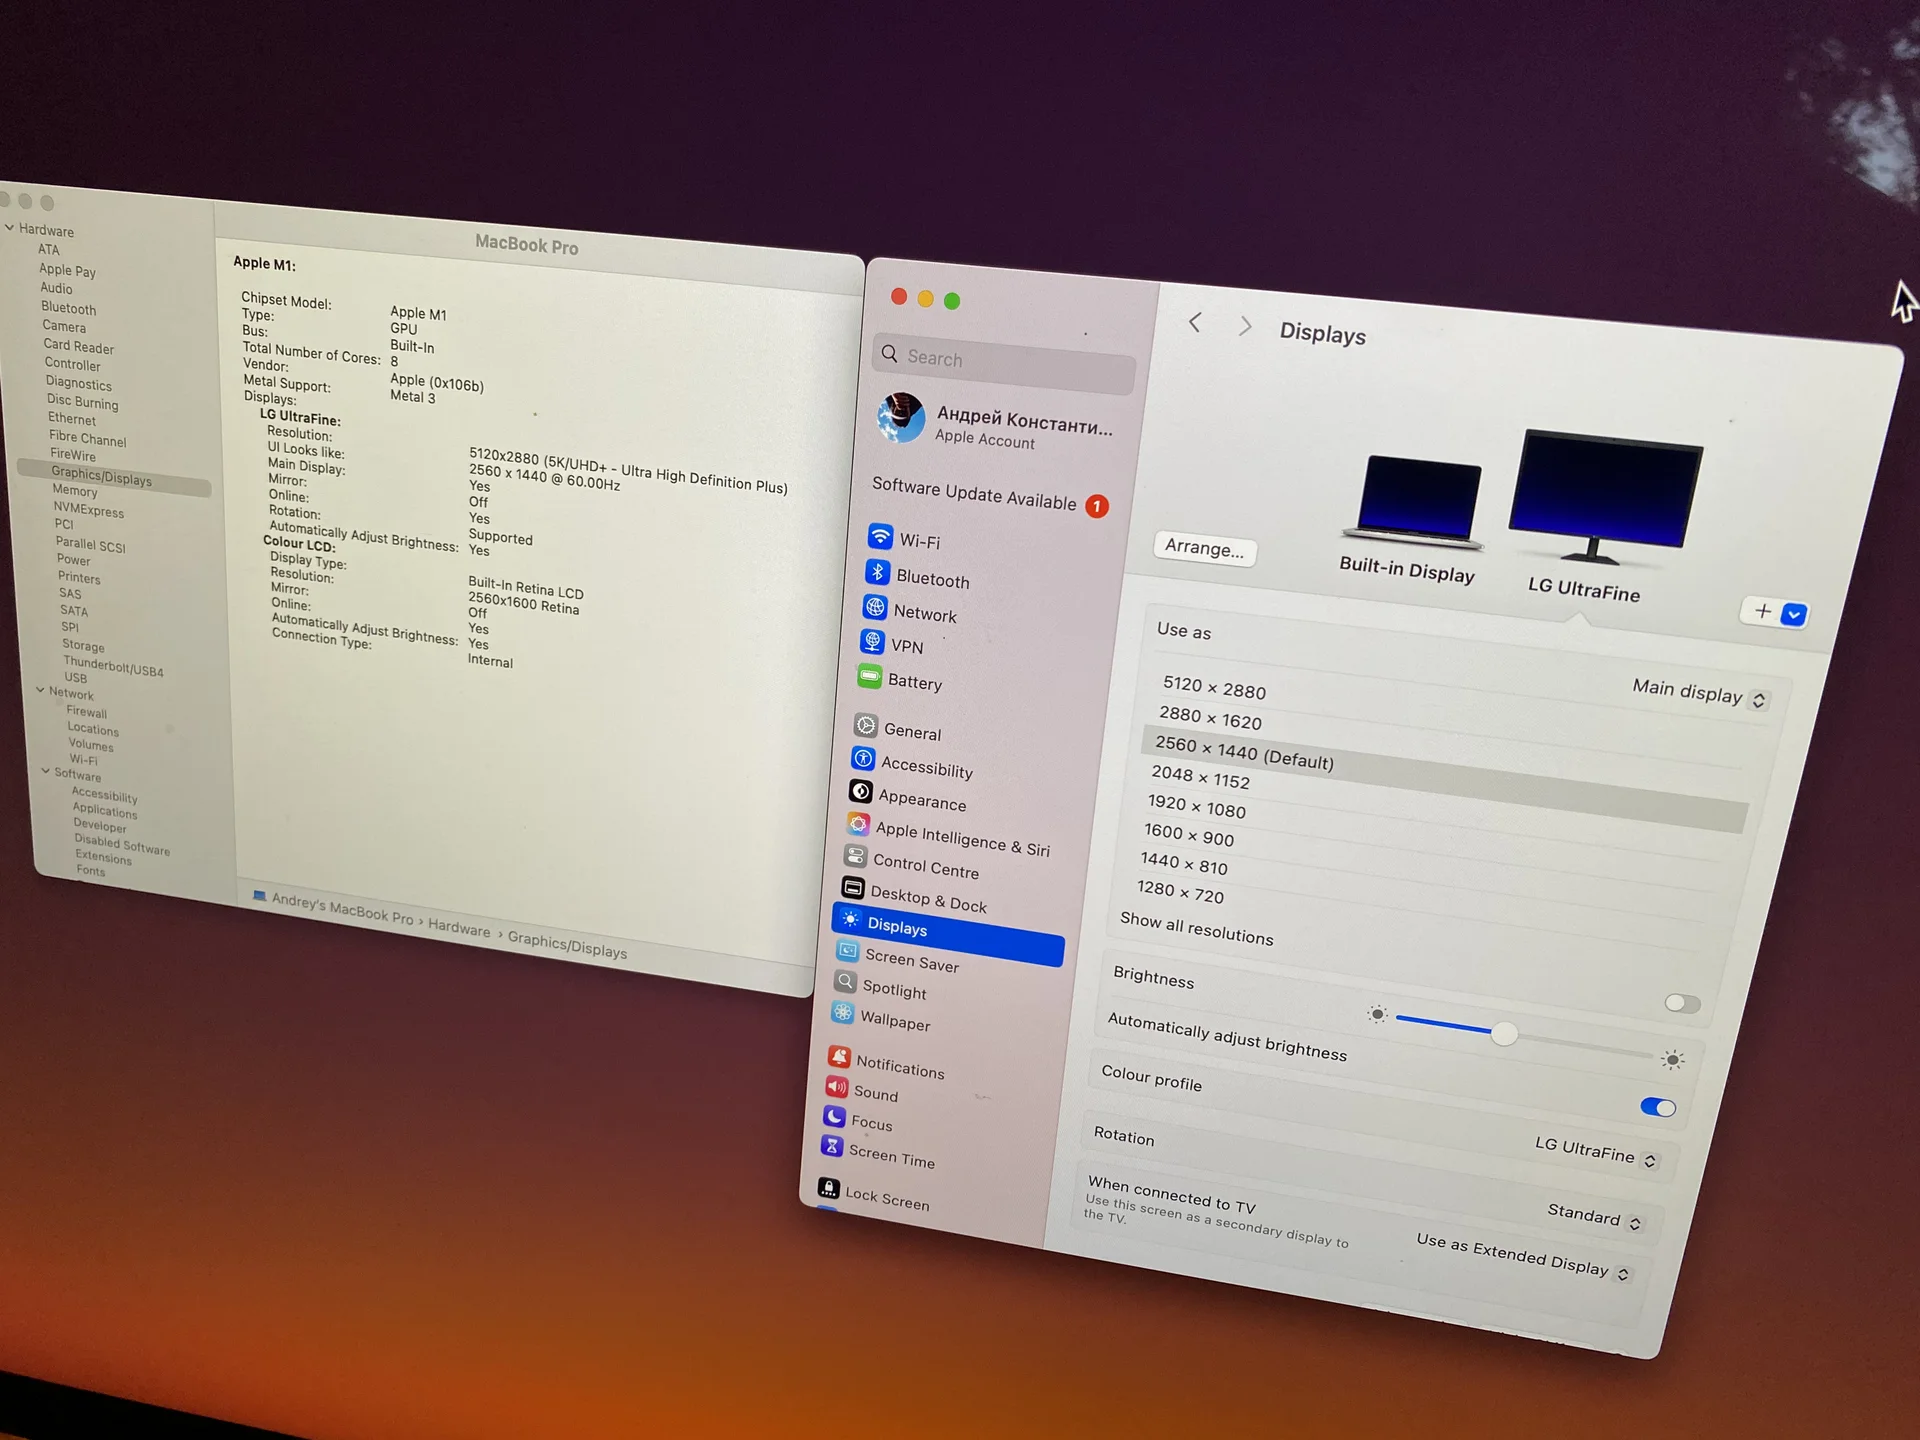Select Firewall under Network in System Information
The width and height of the screenshot is (1920, 1440).
pyautogui.click(x=86, y=712)
